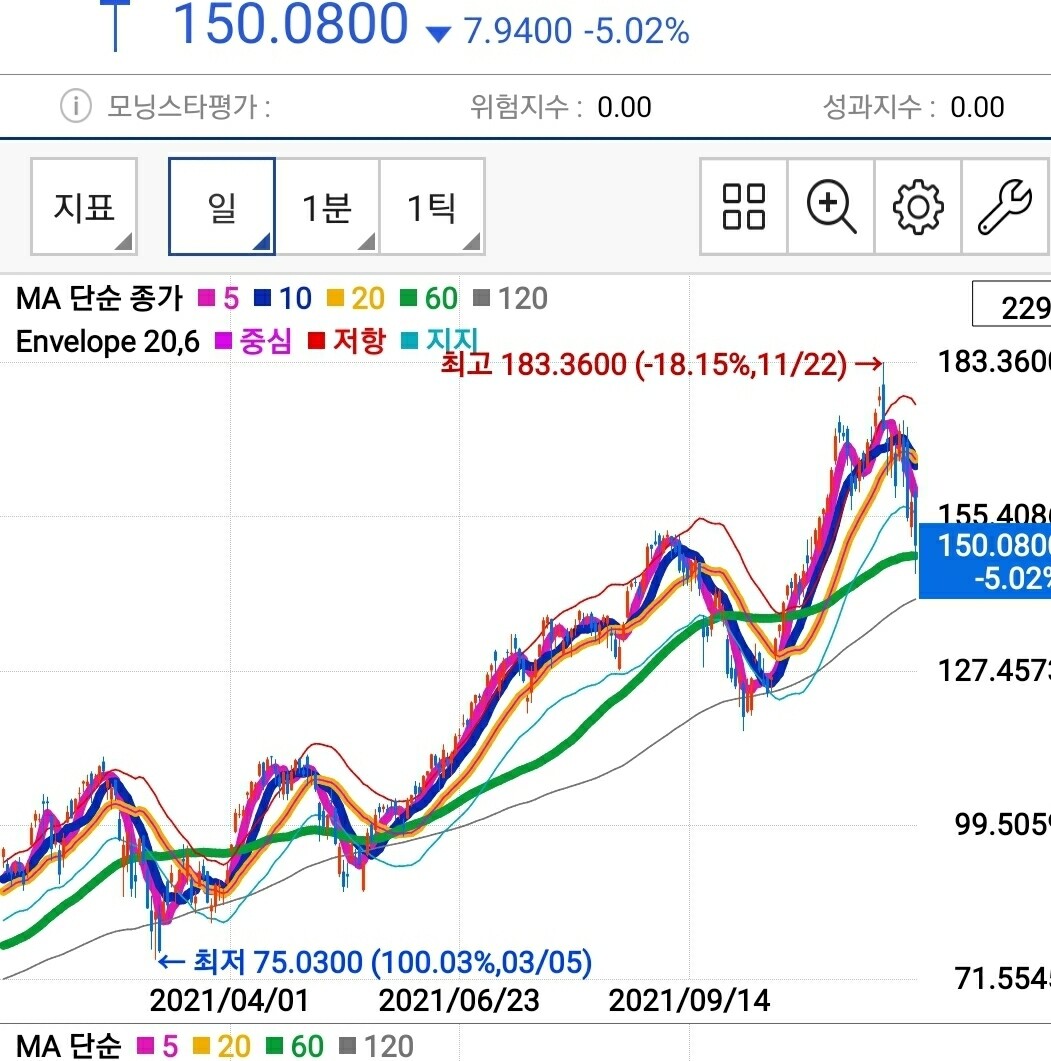Click the MA 단순 종가 legend label

click(100, 298)
